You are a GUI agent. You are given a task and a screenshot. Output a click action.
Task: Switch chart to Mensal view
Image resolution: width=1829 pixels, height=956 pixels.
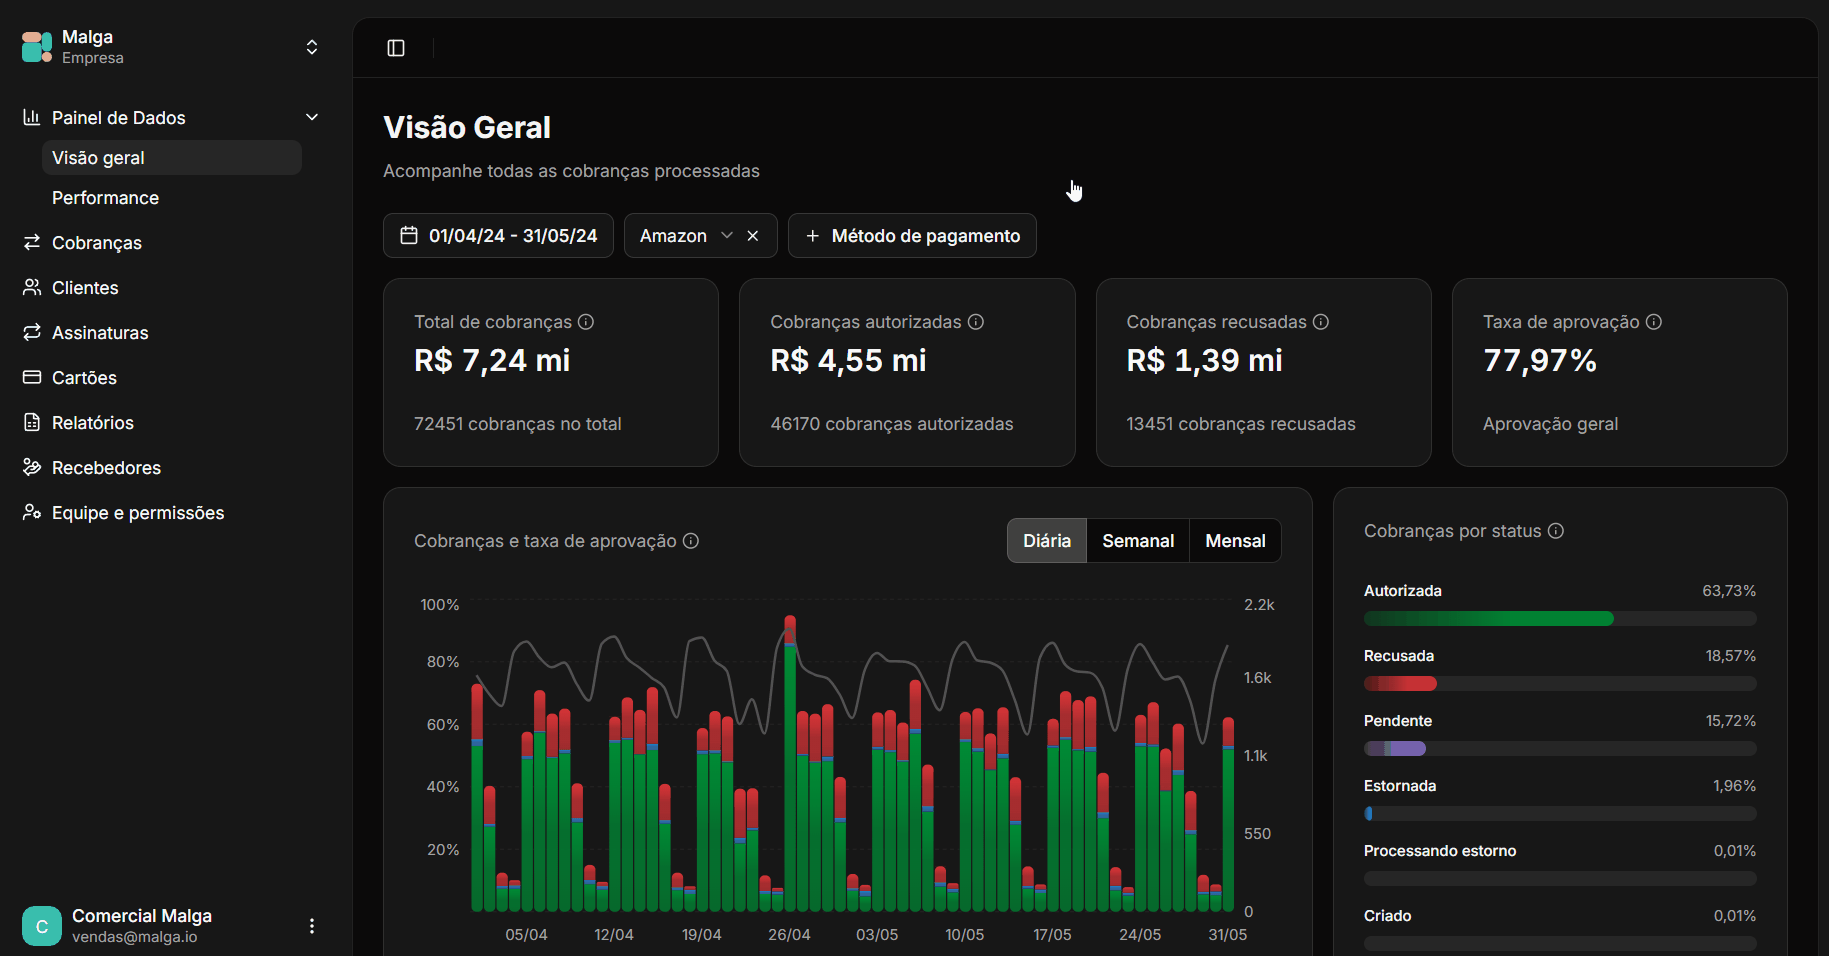coord(1235,540)
